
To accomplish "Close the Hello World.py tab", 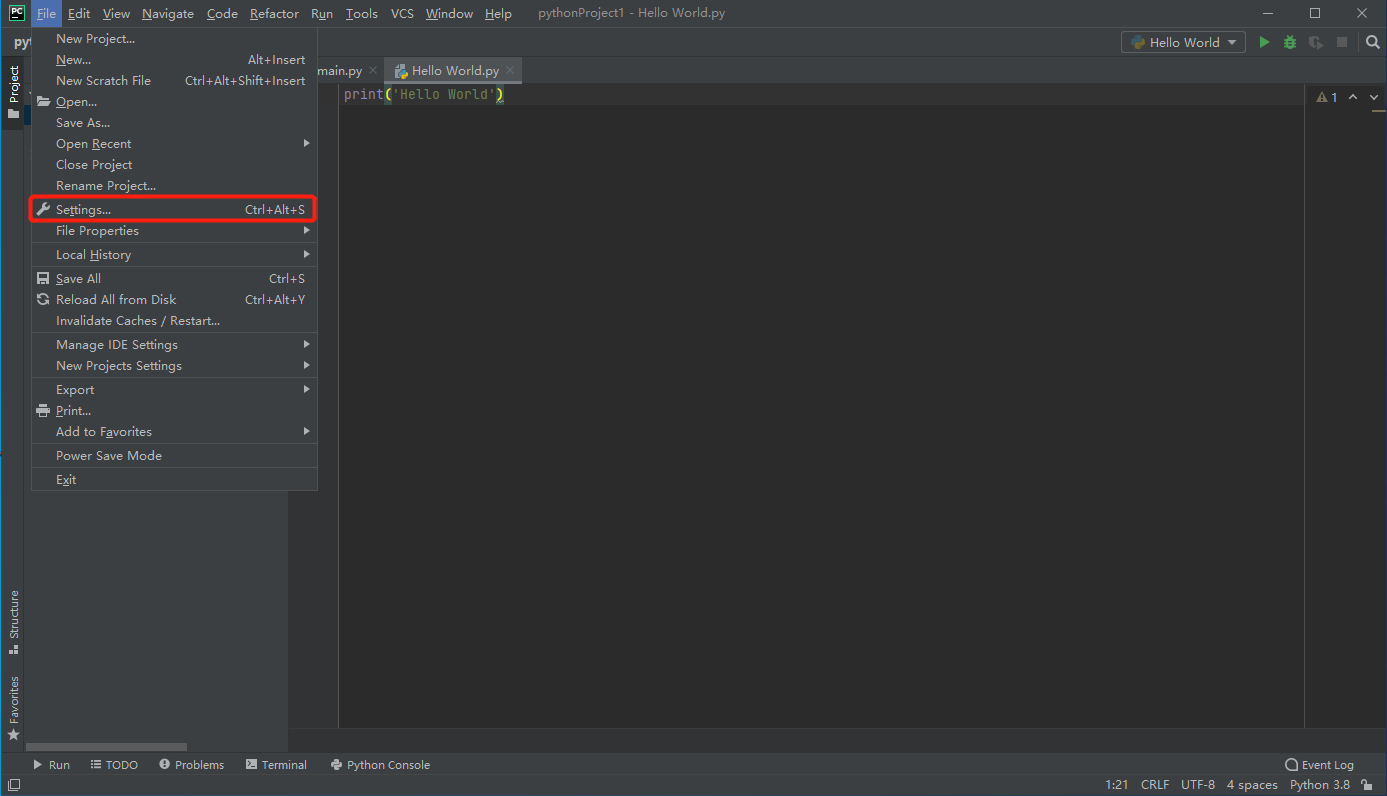I will [x=510, y=71].
